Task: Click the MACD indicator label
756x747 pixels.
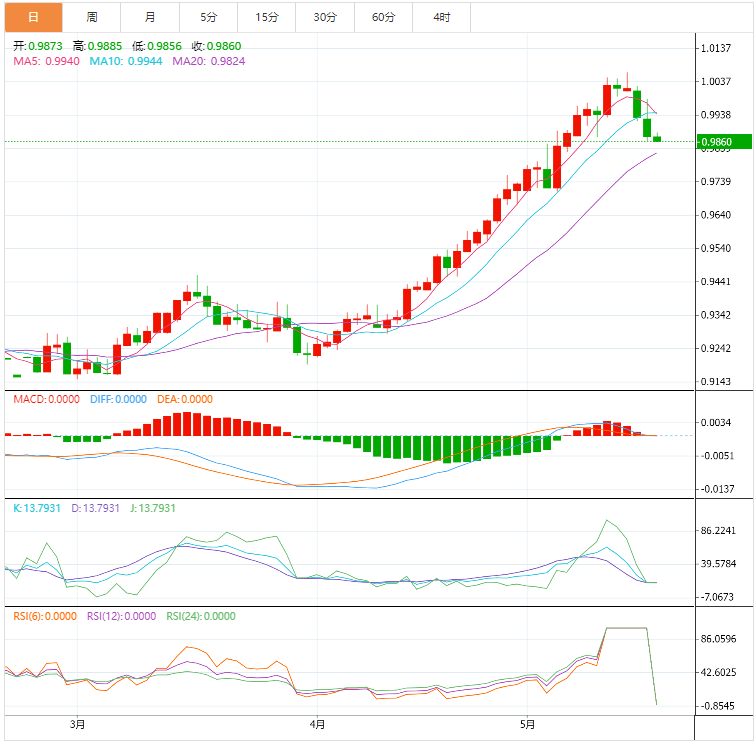Action: coord(46,399)
